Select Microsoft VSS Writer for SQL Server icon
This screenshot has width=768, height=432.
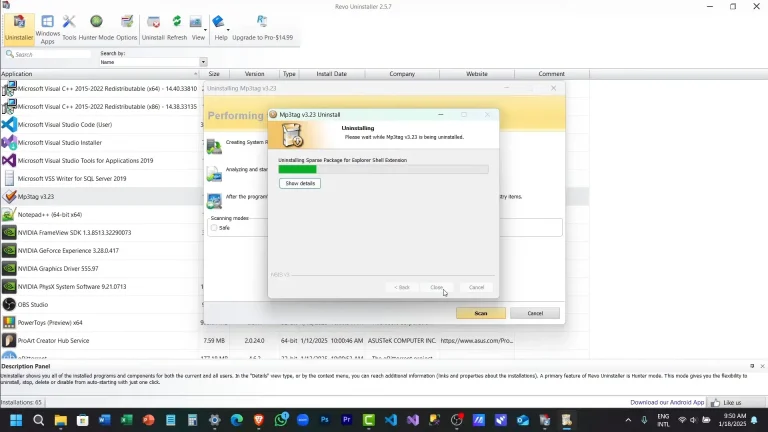pos(9,178)
